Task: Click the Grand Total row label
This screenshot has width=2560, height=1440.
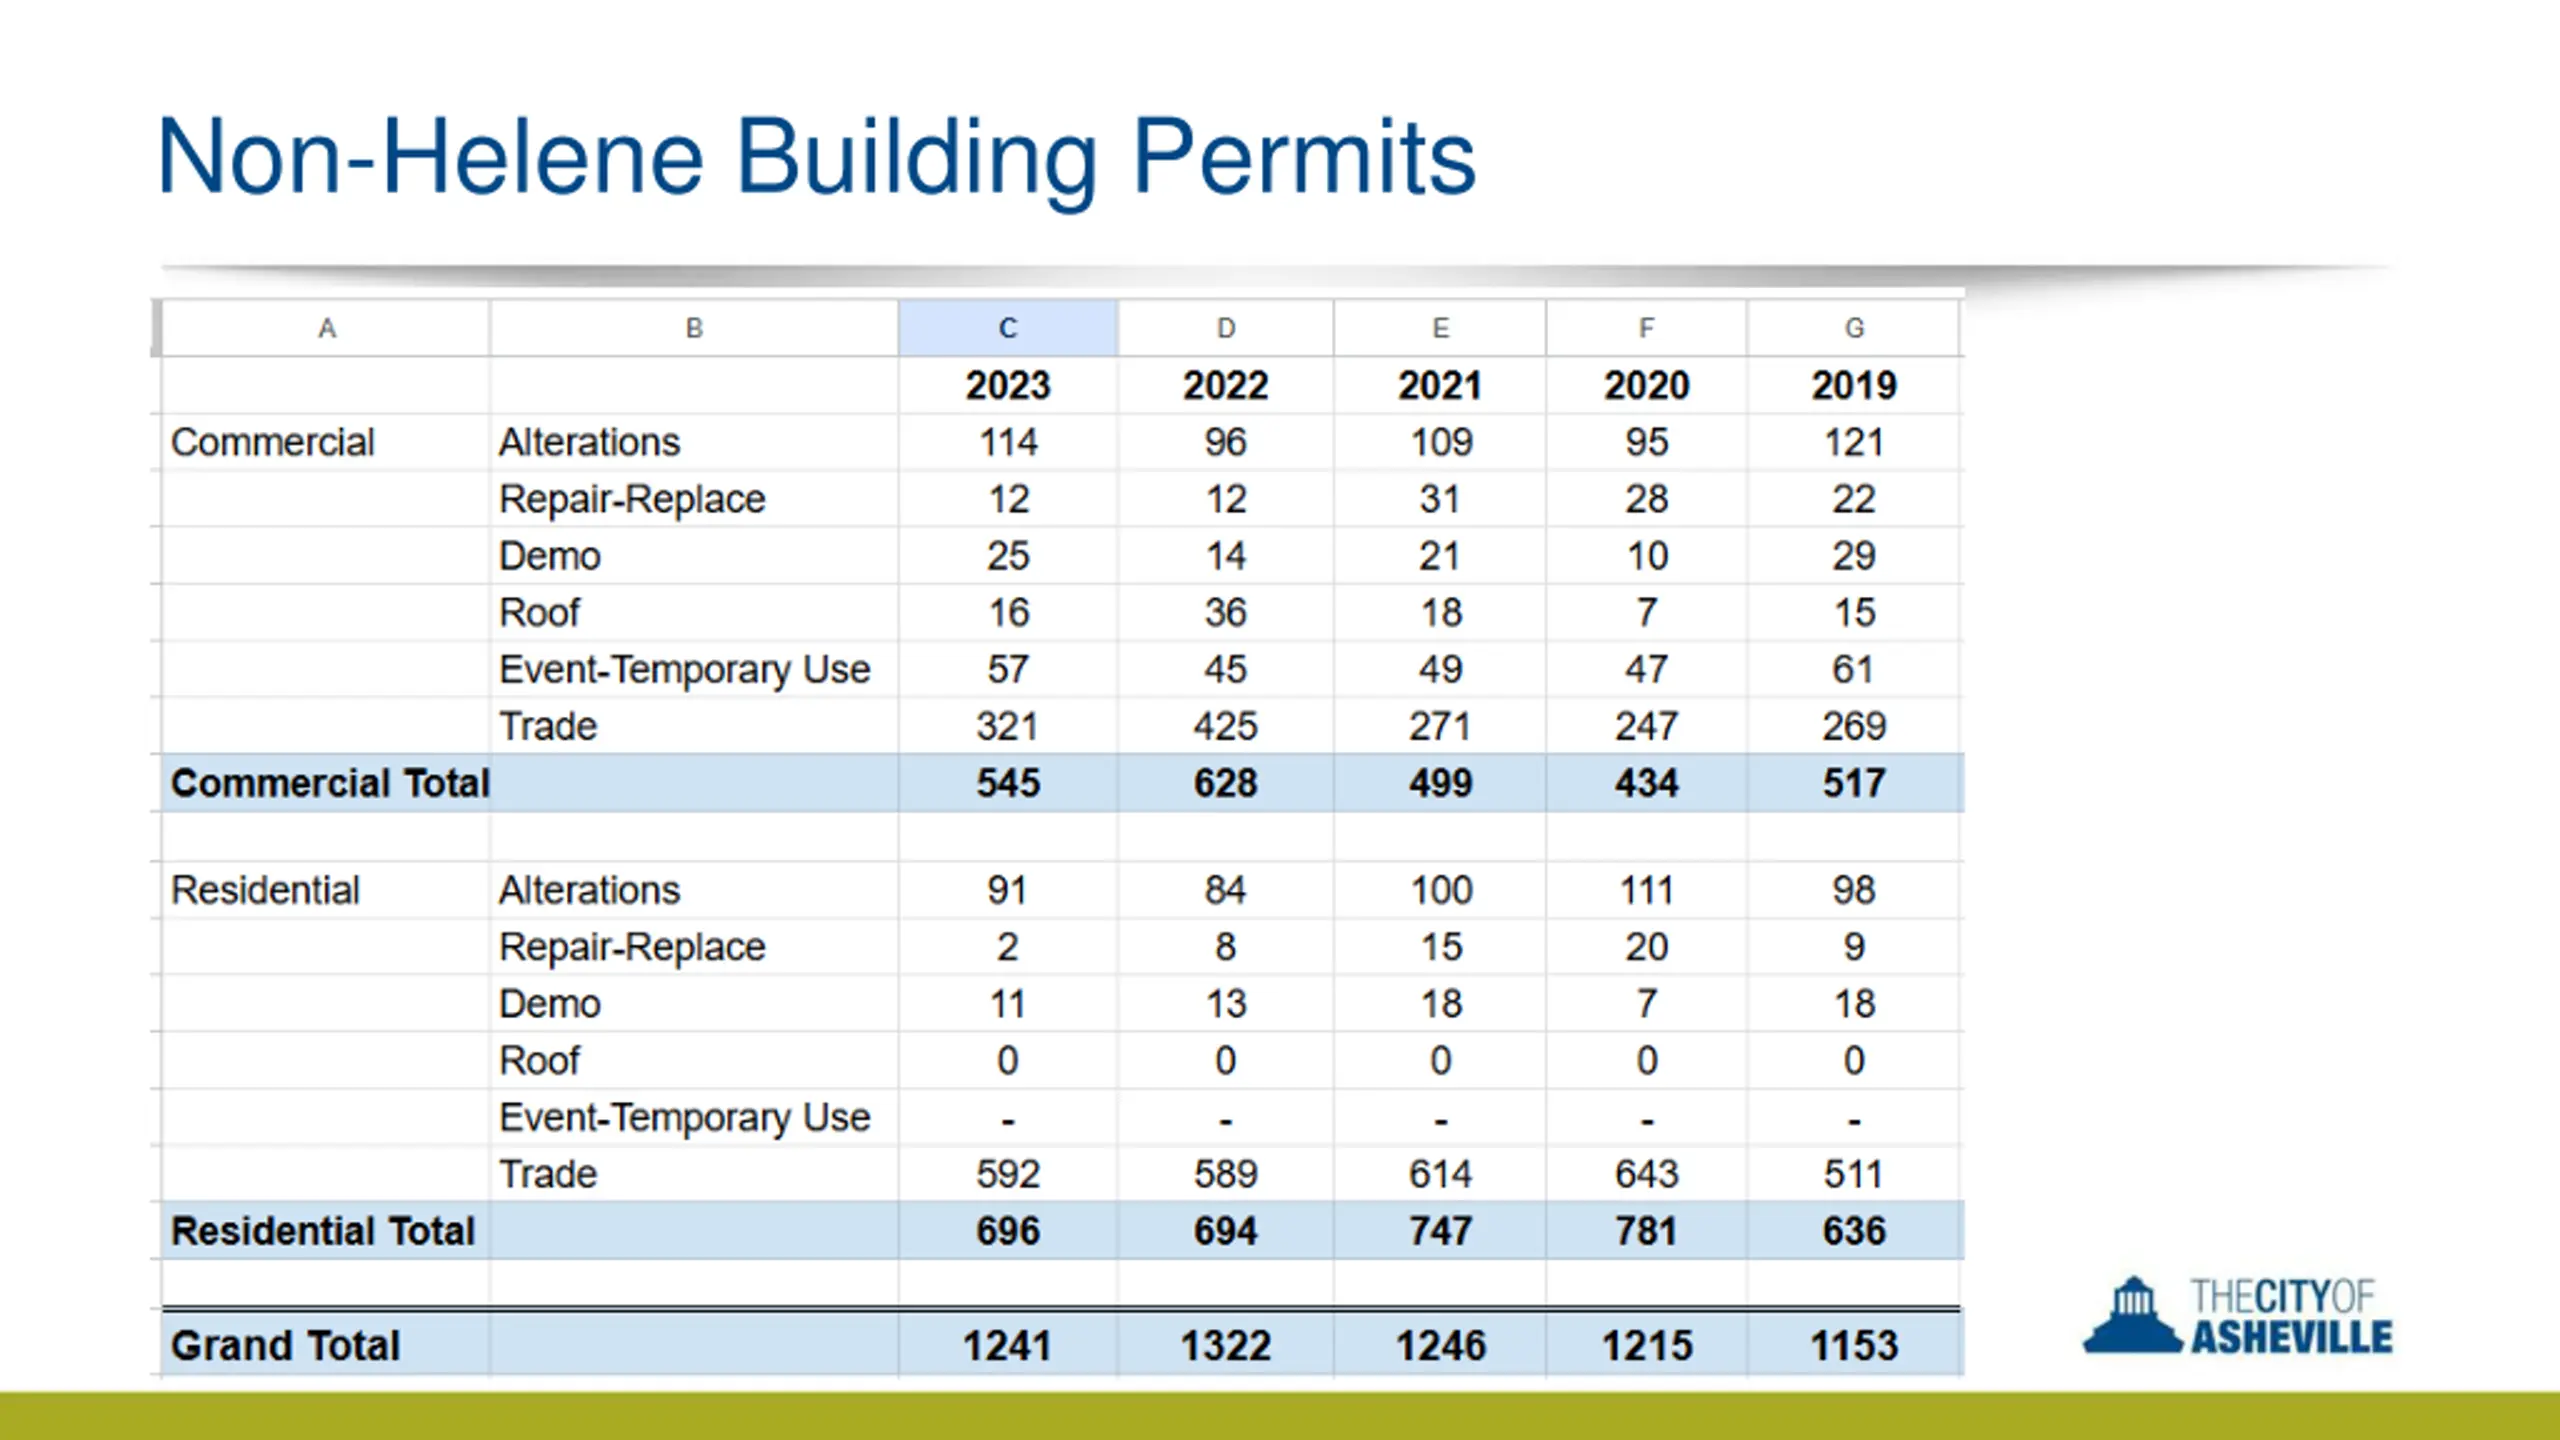Action: pyautogui.click(x=285, y=1345)
